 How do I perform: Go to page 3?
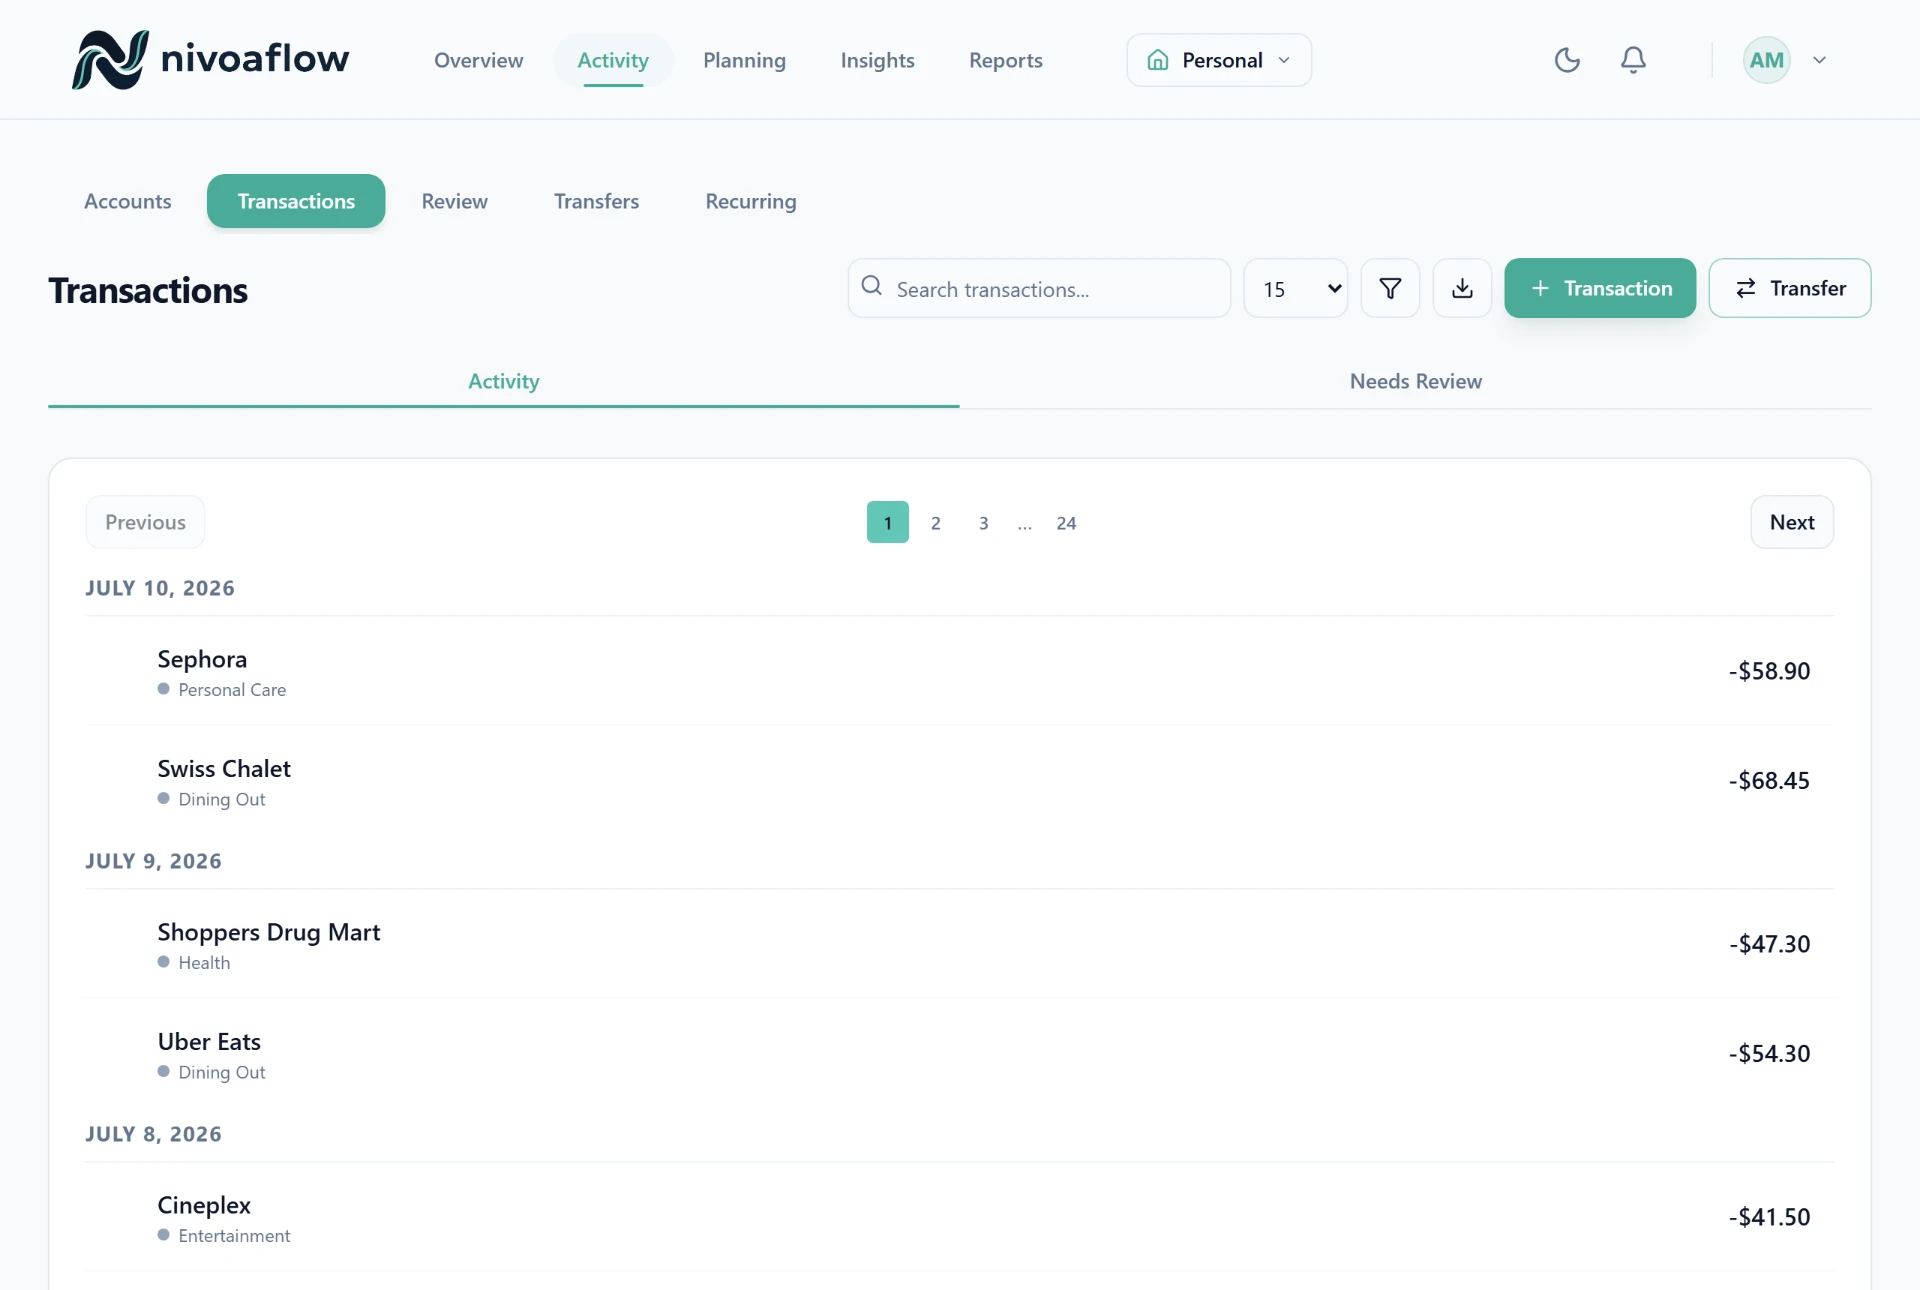click(984, 522)
